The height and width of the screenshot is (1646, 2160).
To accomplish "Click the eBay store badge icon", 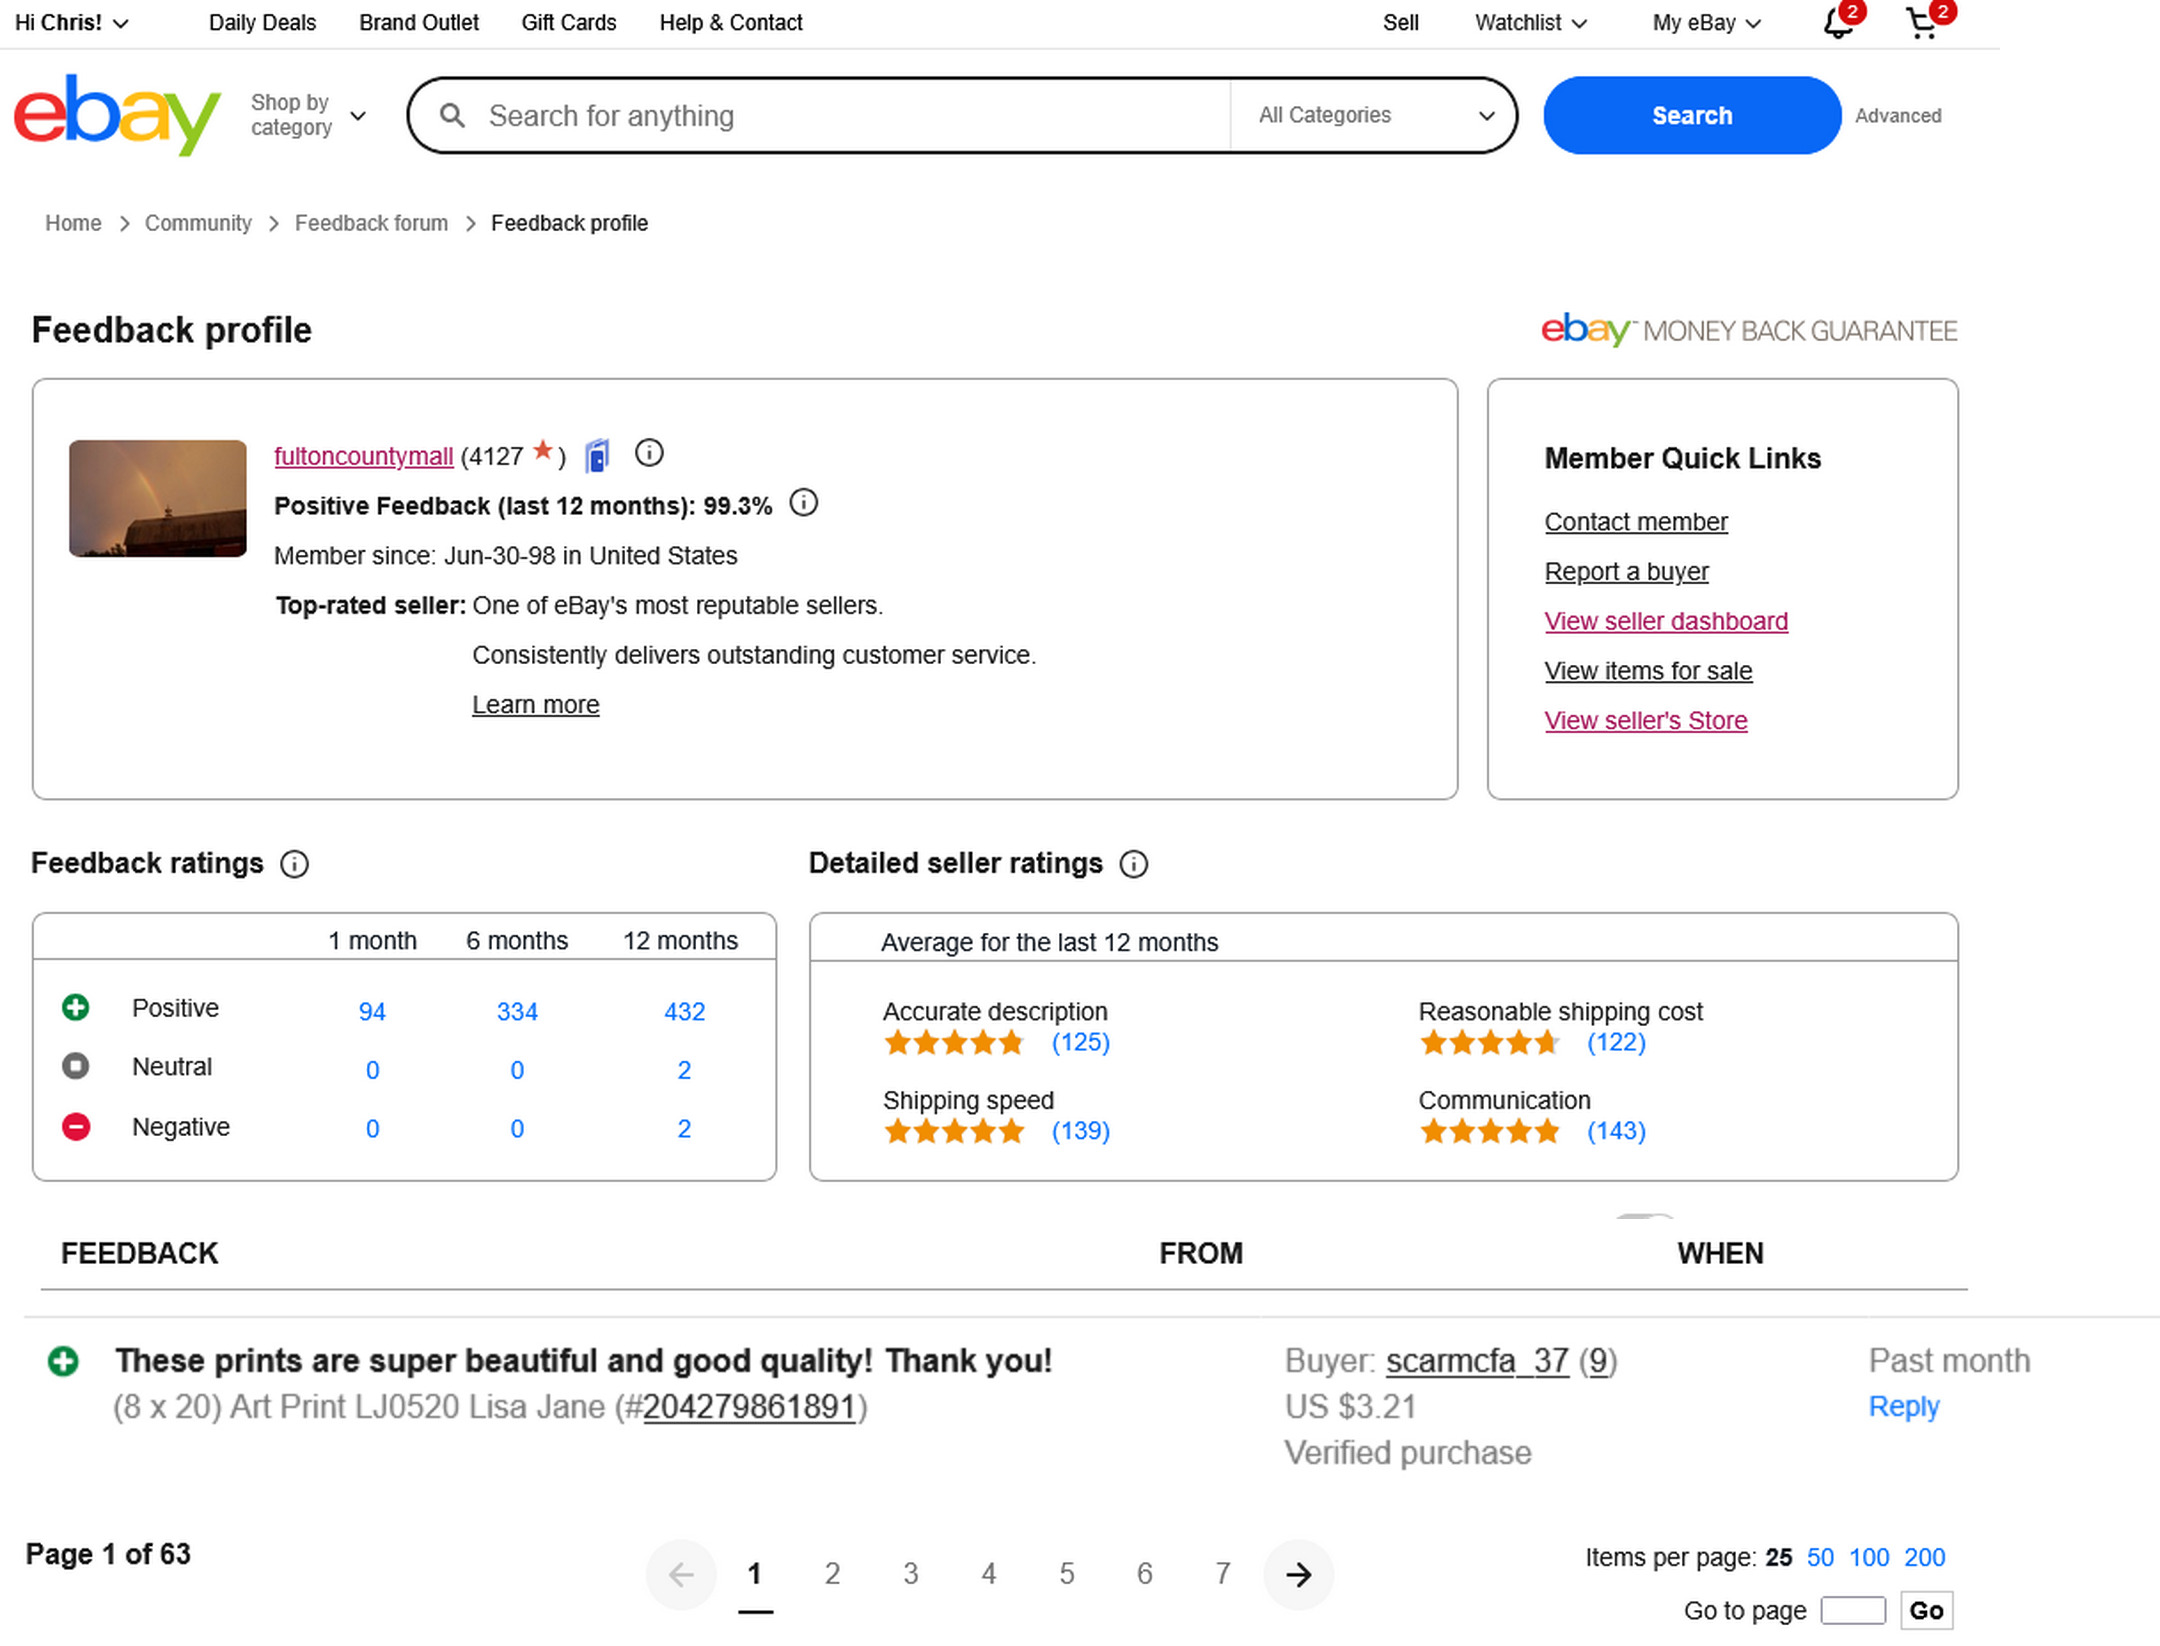I will click(x=597, y=456).
